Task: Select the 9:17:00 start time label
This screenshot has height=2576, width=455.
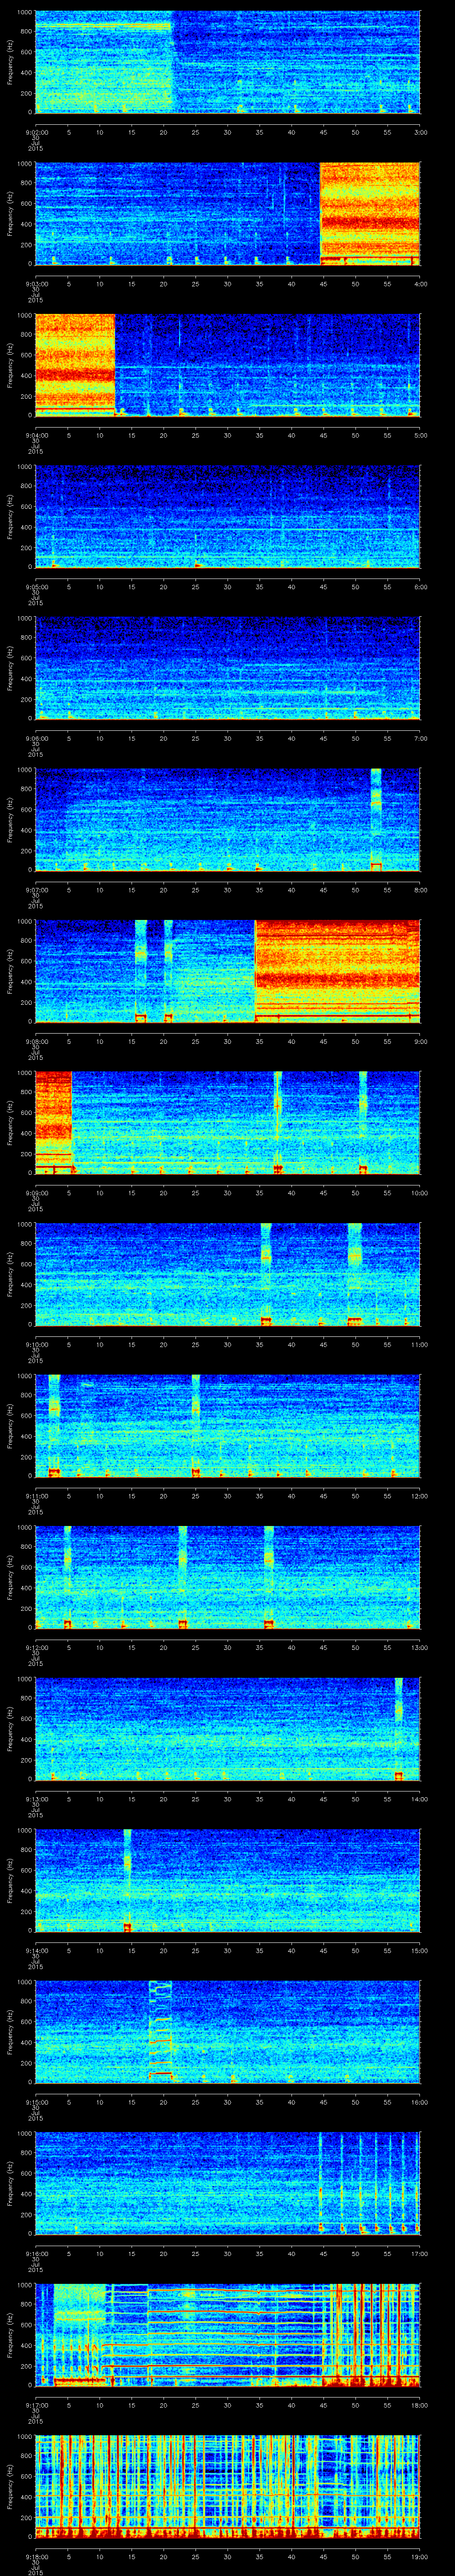Action: [36, 2405]
